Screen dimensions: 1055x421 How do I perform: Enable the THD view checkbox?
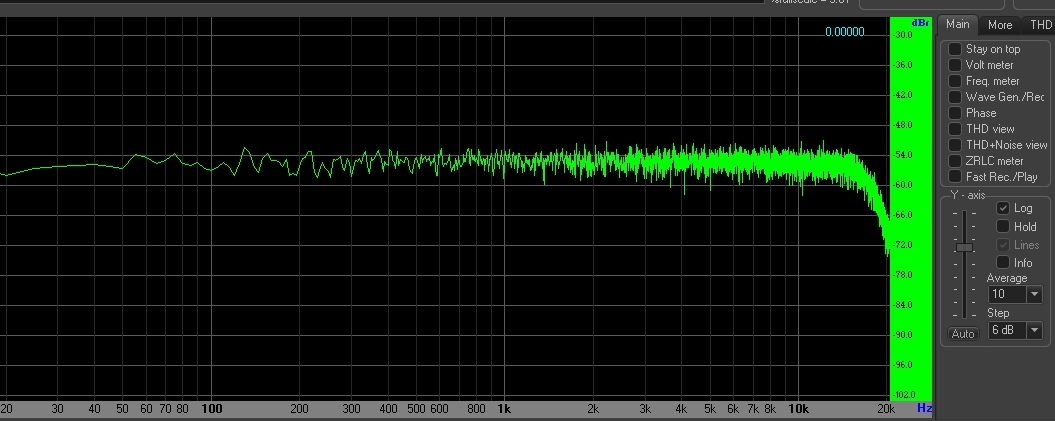pos(955,128)
